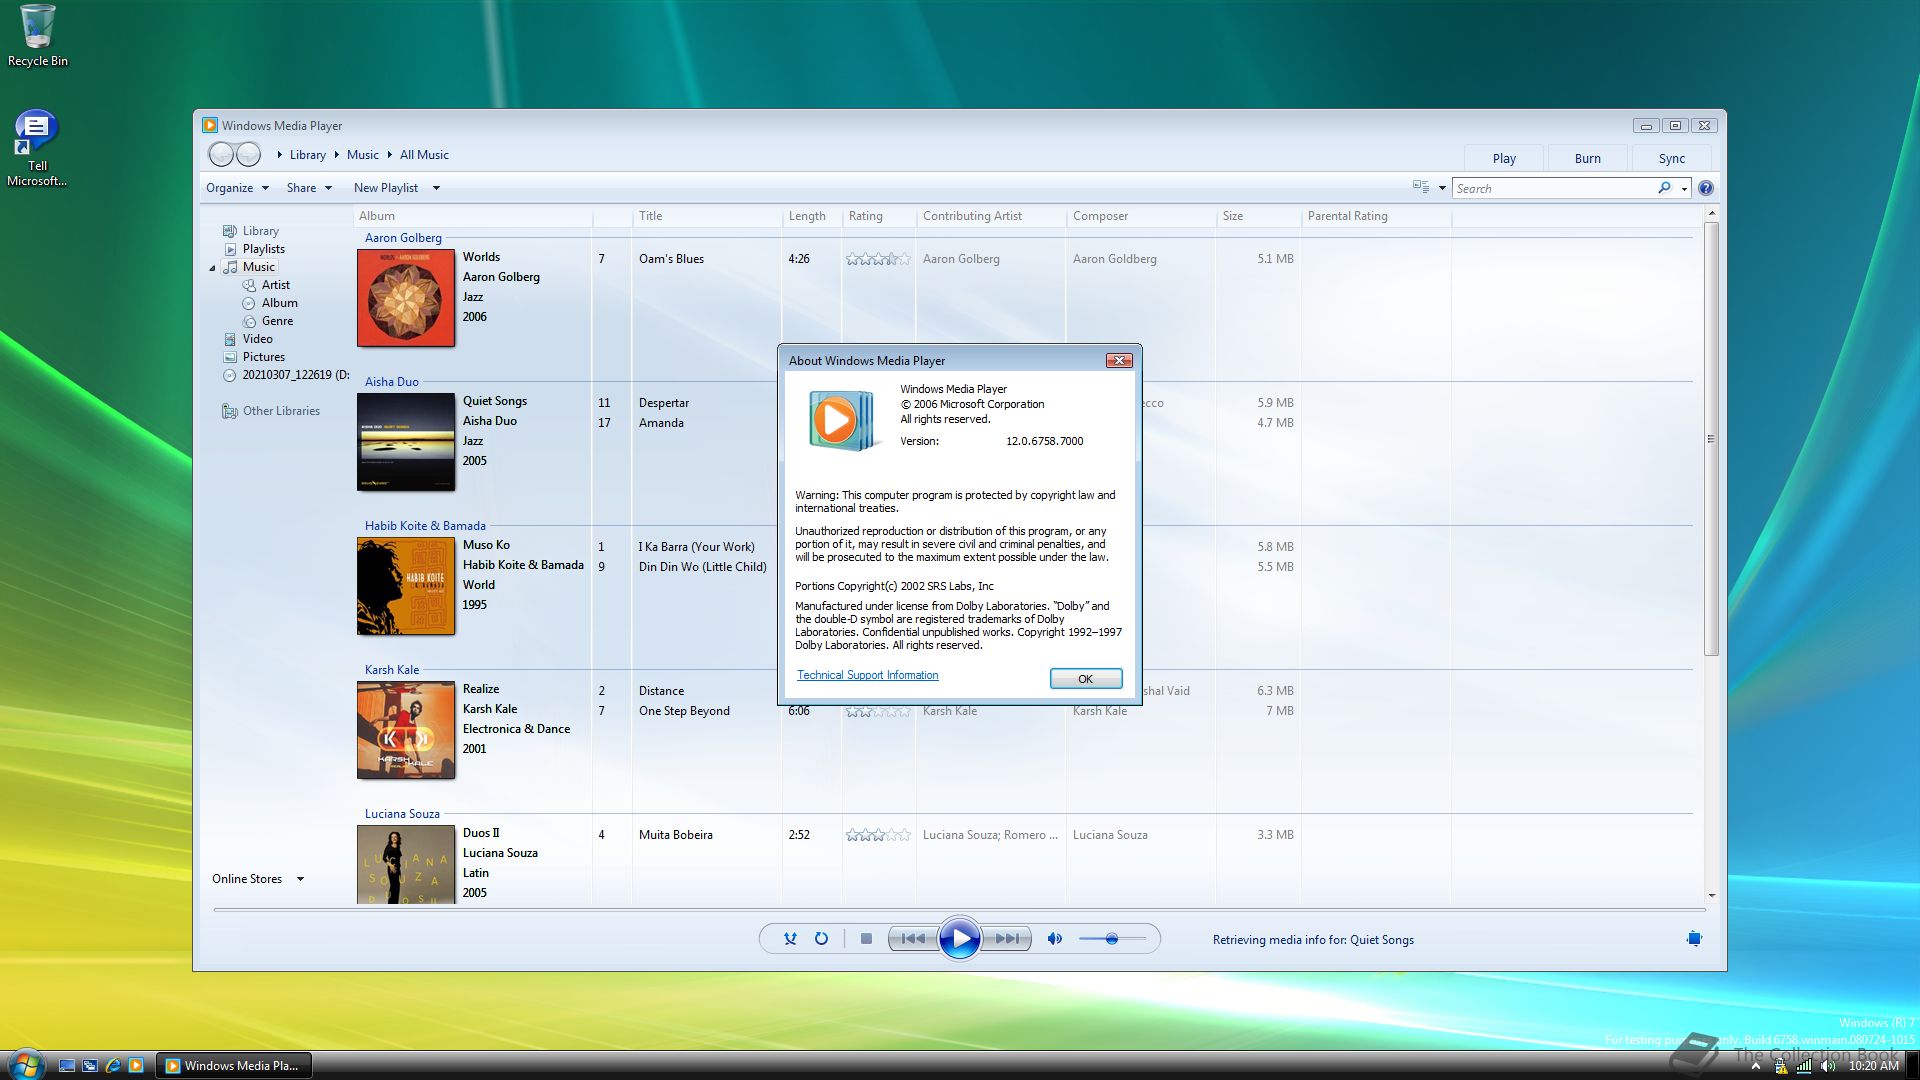Click the Duos II album cover
1920x1080 pixels.
[x=406, y=865]
